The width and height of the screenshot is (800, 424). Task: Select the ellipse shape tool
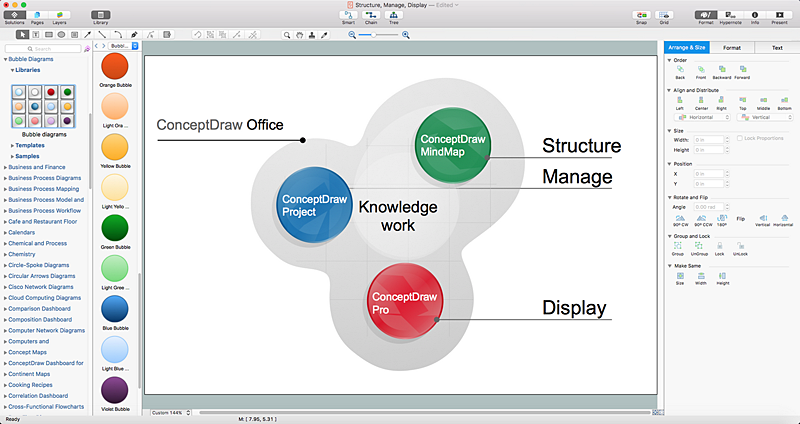[x=61, y=35]
